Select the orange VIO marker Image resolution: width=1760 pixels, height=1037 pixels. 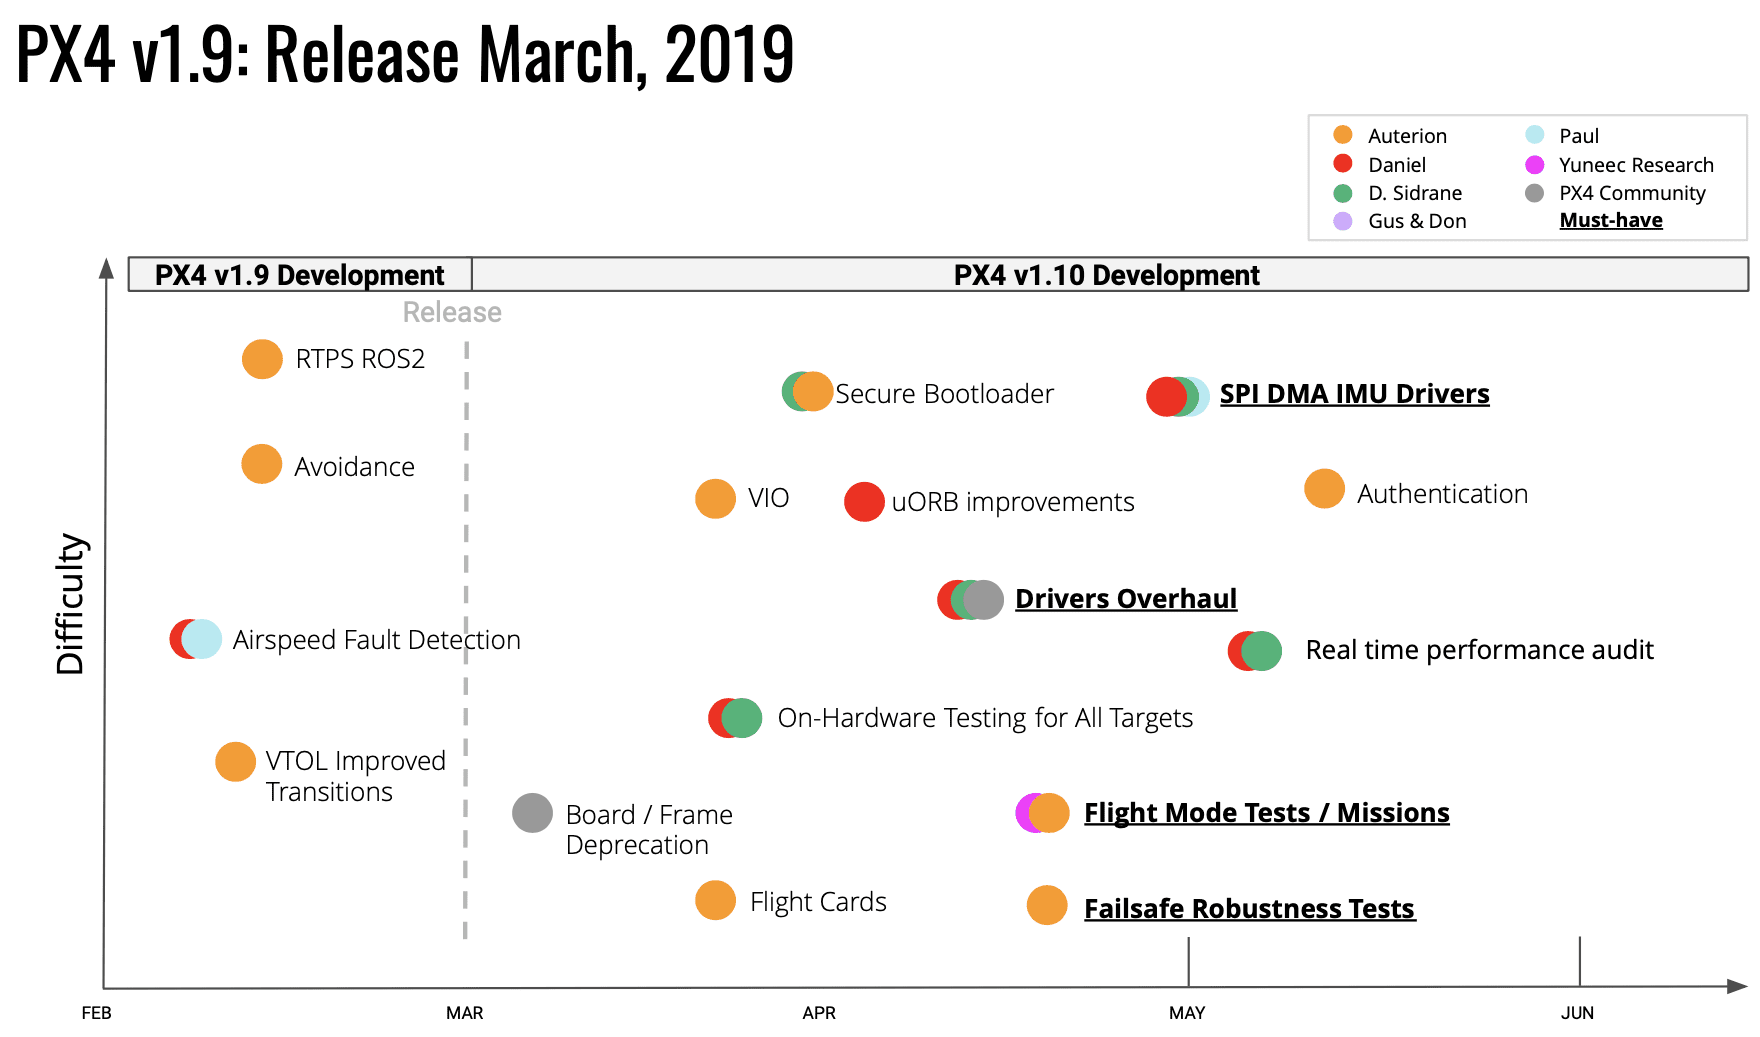pyautogui.click(x=715, y=498)
